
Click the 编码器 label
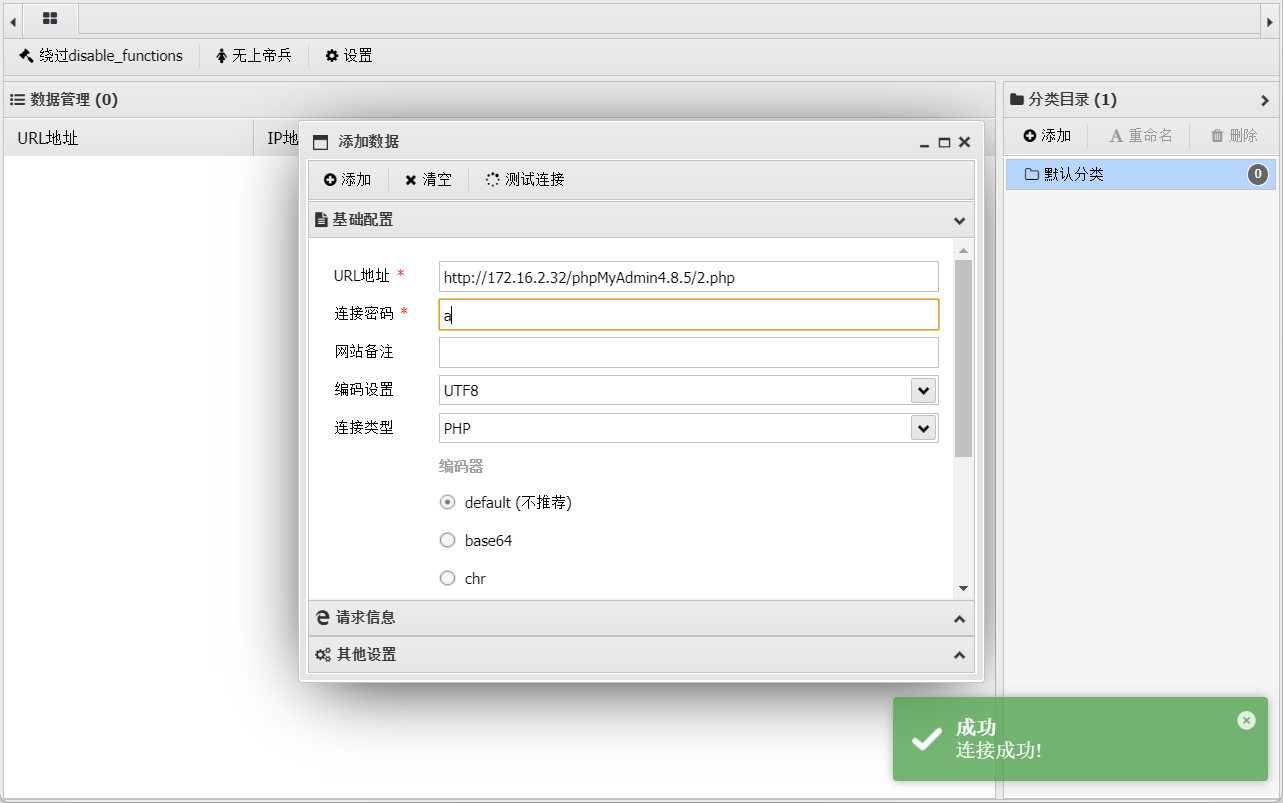pyautogui.click(x=461, y=467)
